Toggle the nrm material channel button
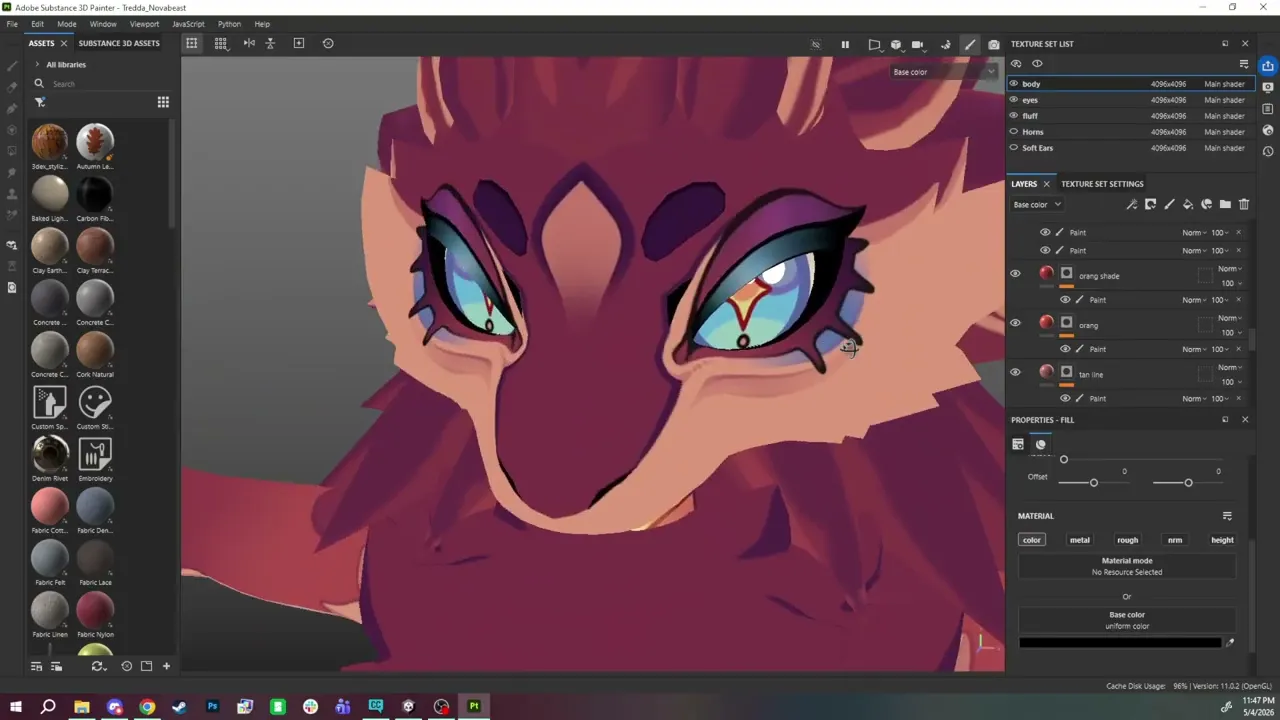Viewport: 1280px width, 720px height. pyautogui.click(x=1175, y=540)
